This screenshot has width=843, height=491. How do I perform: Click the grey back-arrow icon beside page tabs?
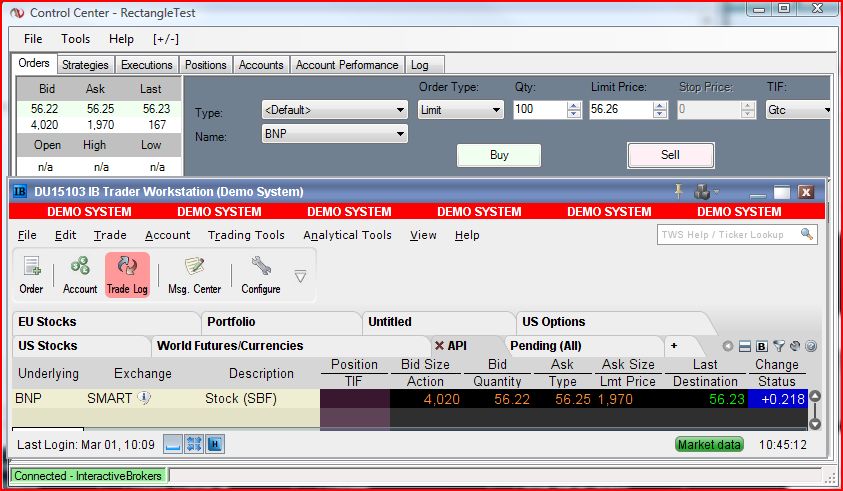tap(728, 346)
